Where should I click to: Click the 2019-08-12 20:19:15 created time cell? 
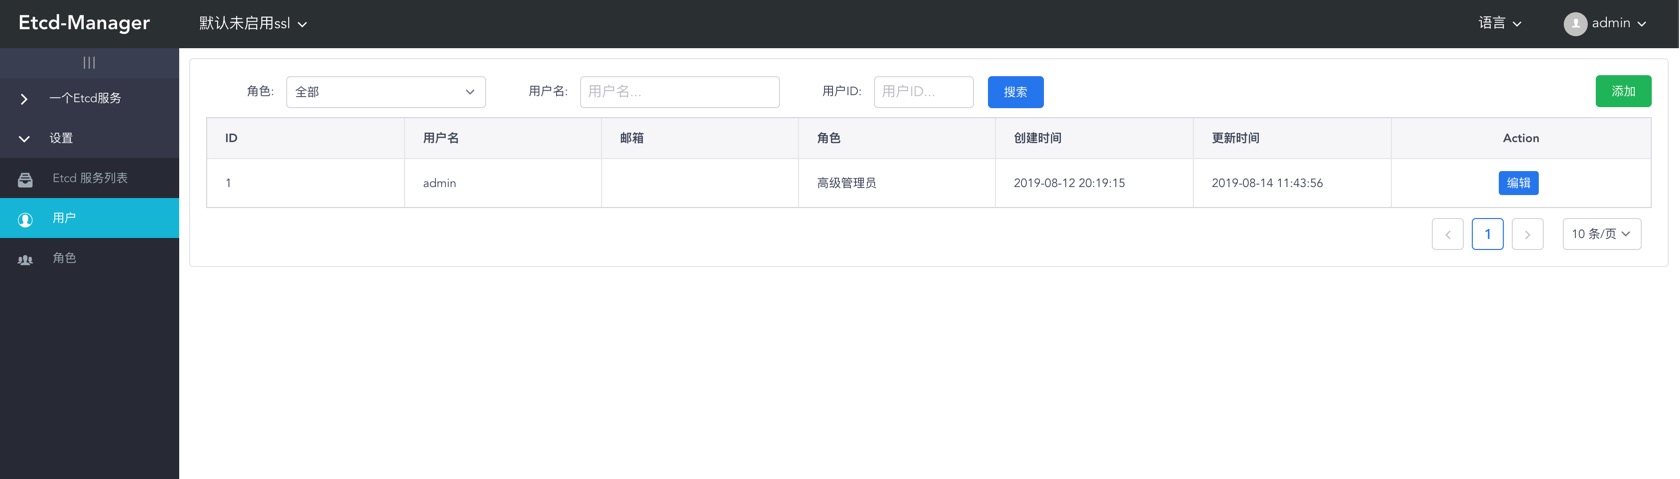pos(1094,183)
